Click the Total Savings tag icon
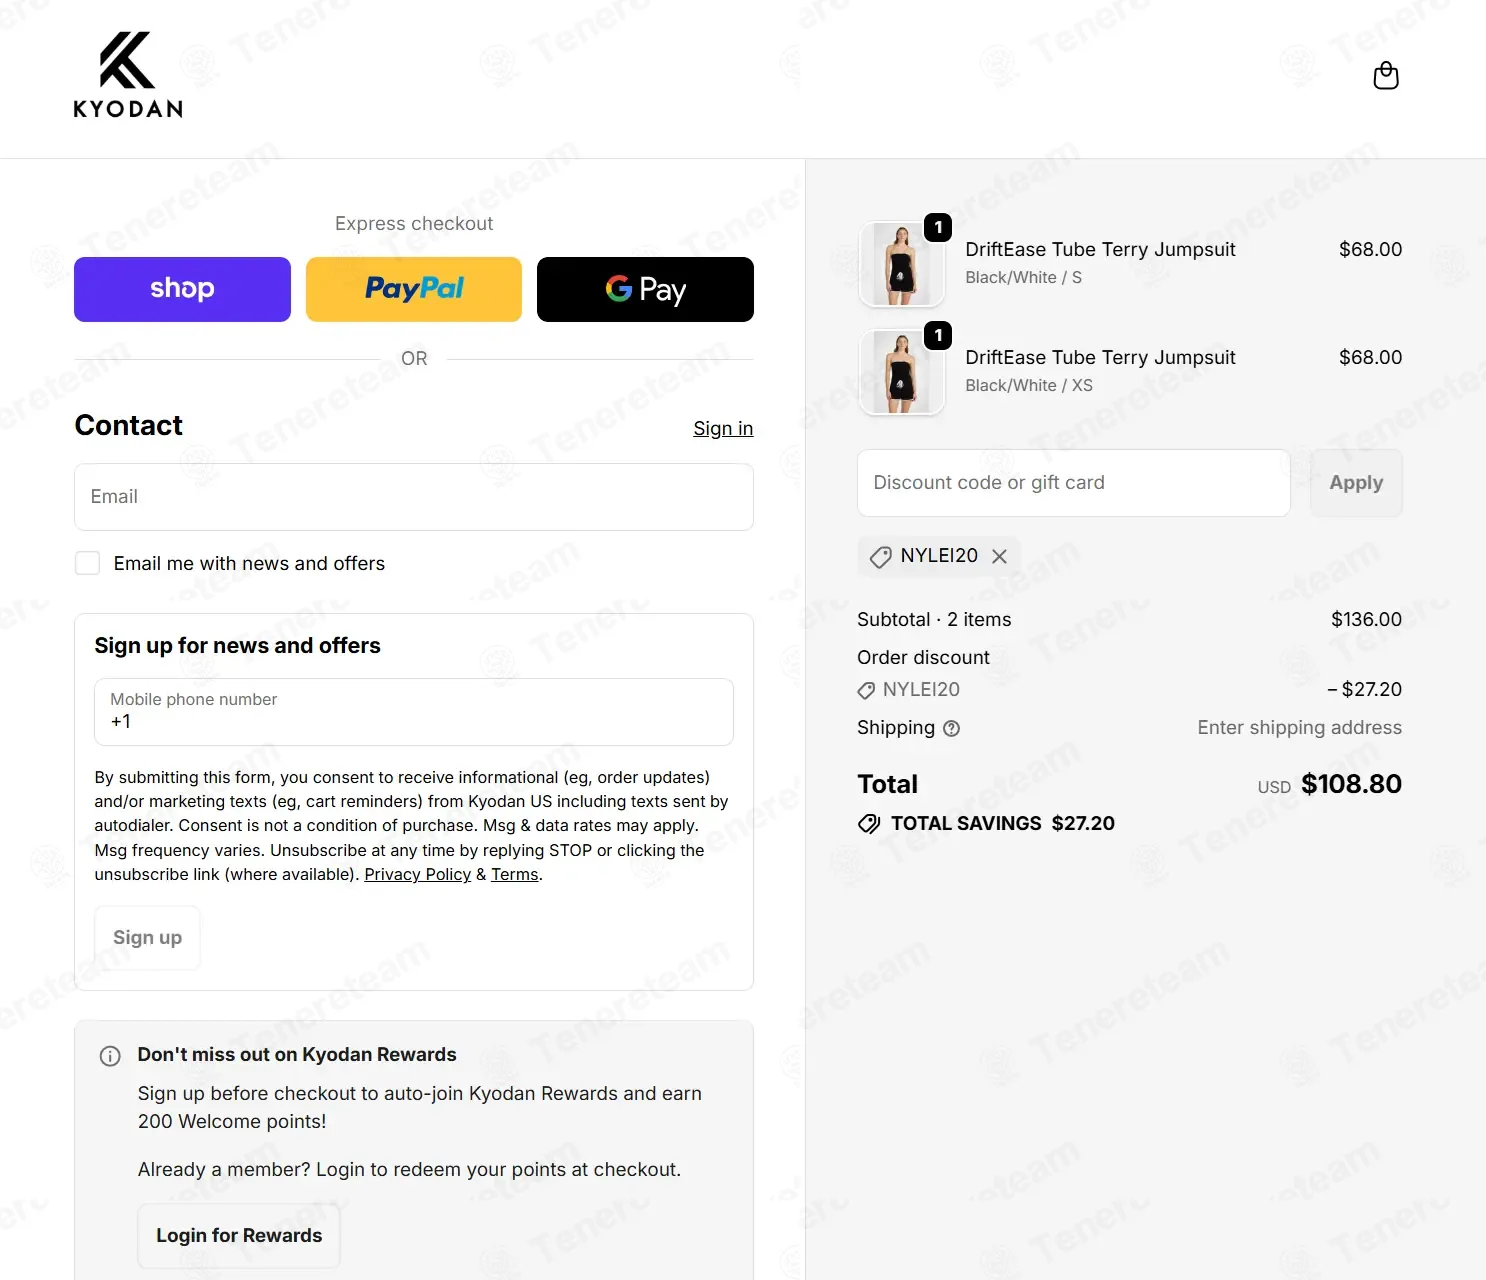Viewport: 1486px width, 1280px height. (x=869, y=824)
